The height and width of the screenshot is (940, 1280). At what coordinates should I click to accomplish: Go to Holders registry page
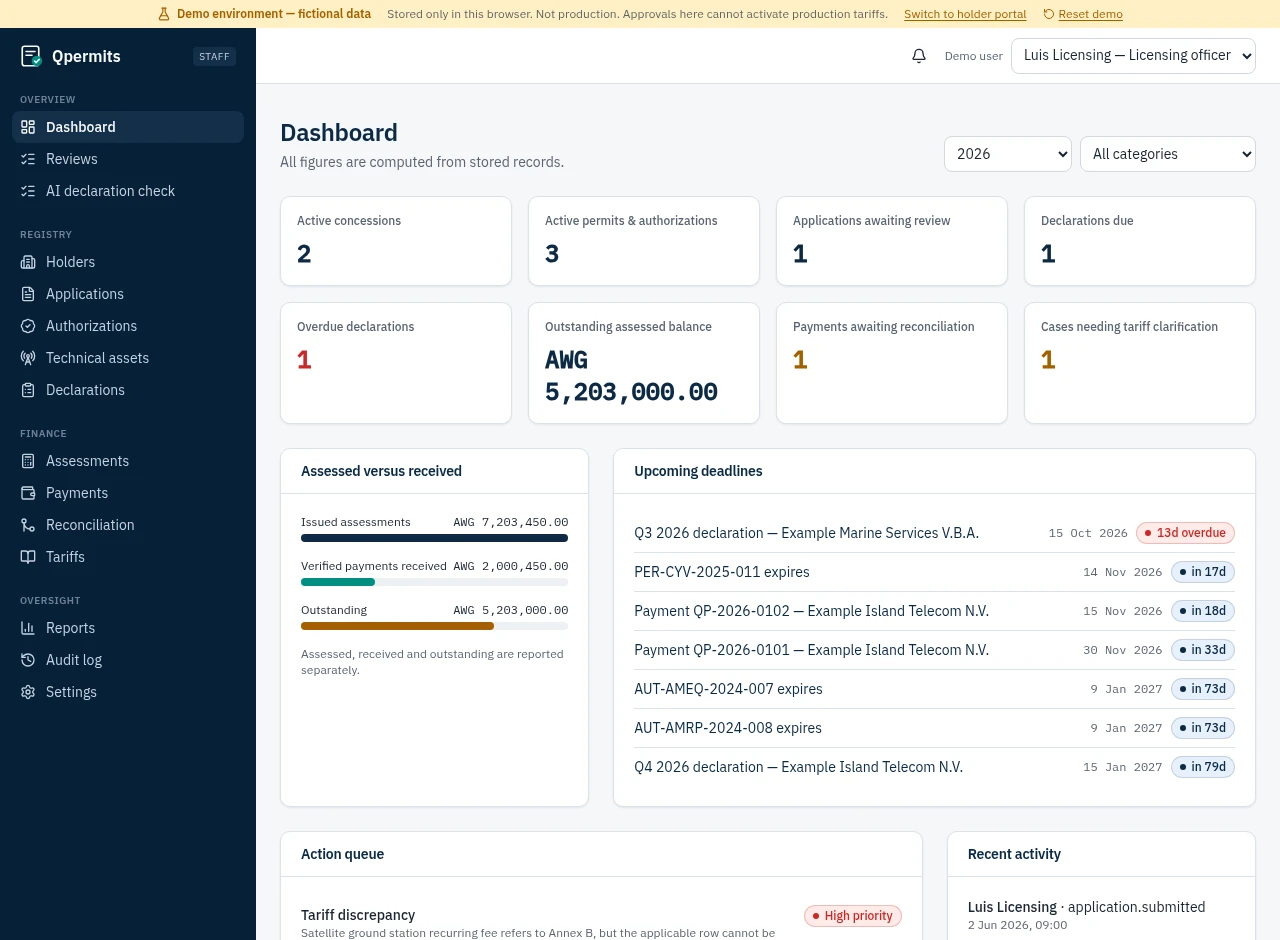(x=128, y=262)
